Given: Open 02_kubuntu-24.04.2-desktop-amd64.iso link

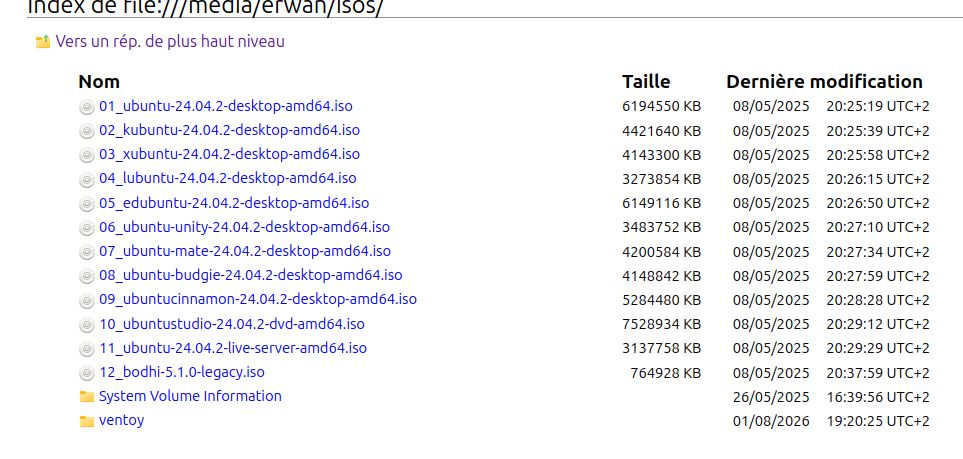Looking at the screenshot, I should [x=230, y=130].
